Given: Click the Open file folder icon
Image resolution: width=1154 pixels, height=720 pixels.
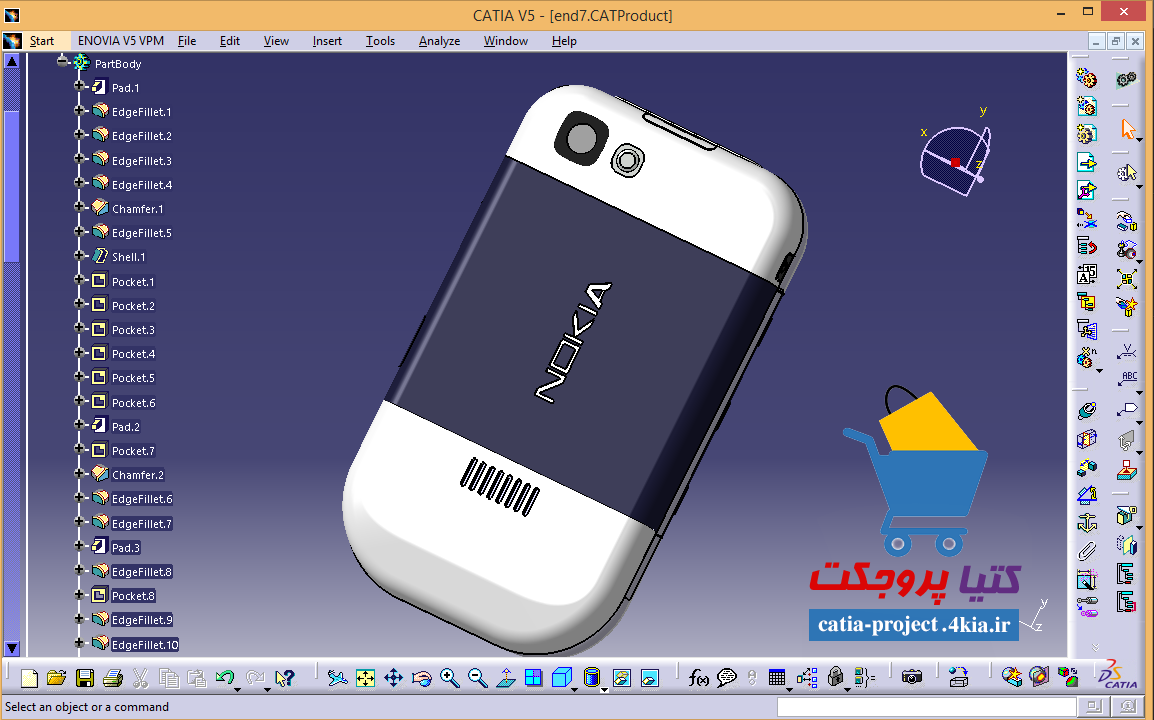Looking at the screenshot, I should tap(57, 678).
